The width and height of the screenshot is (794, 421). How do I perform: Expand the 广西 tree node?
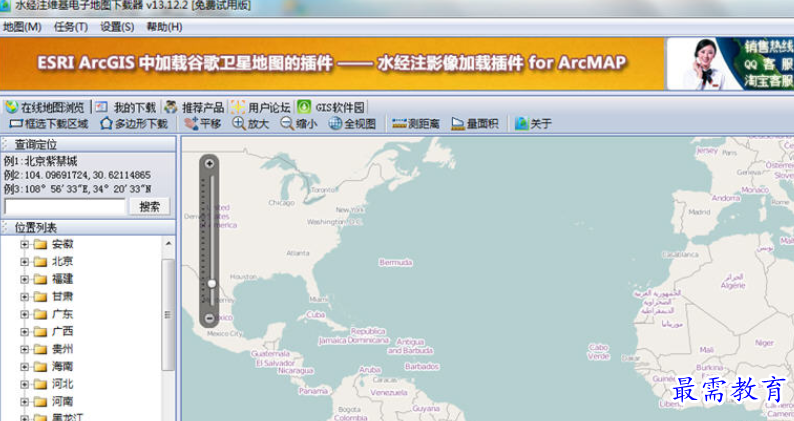pos(24,331)
